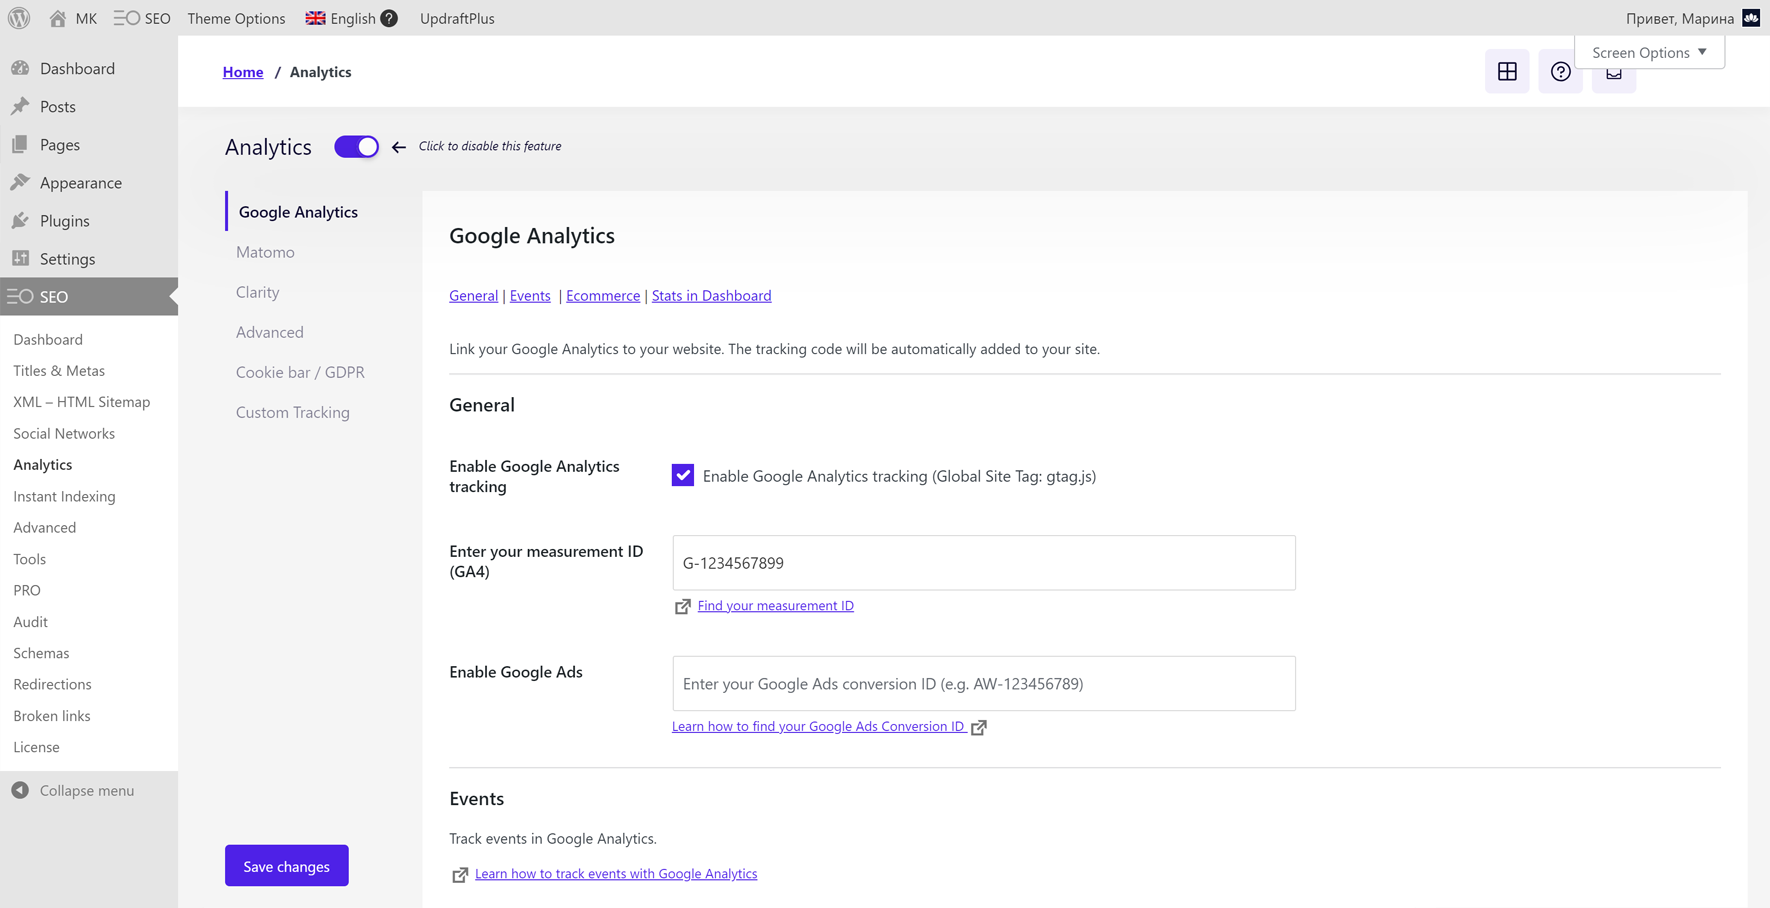Open the Custom Tracking tab
The height and width of the screenshot is (908, 1770).
292,411
